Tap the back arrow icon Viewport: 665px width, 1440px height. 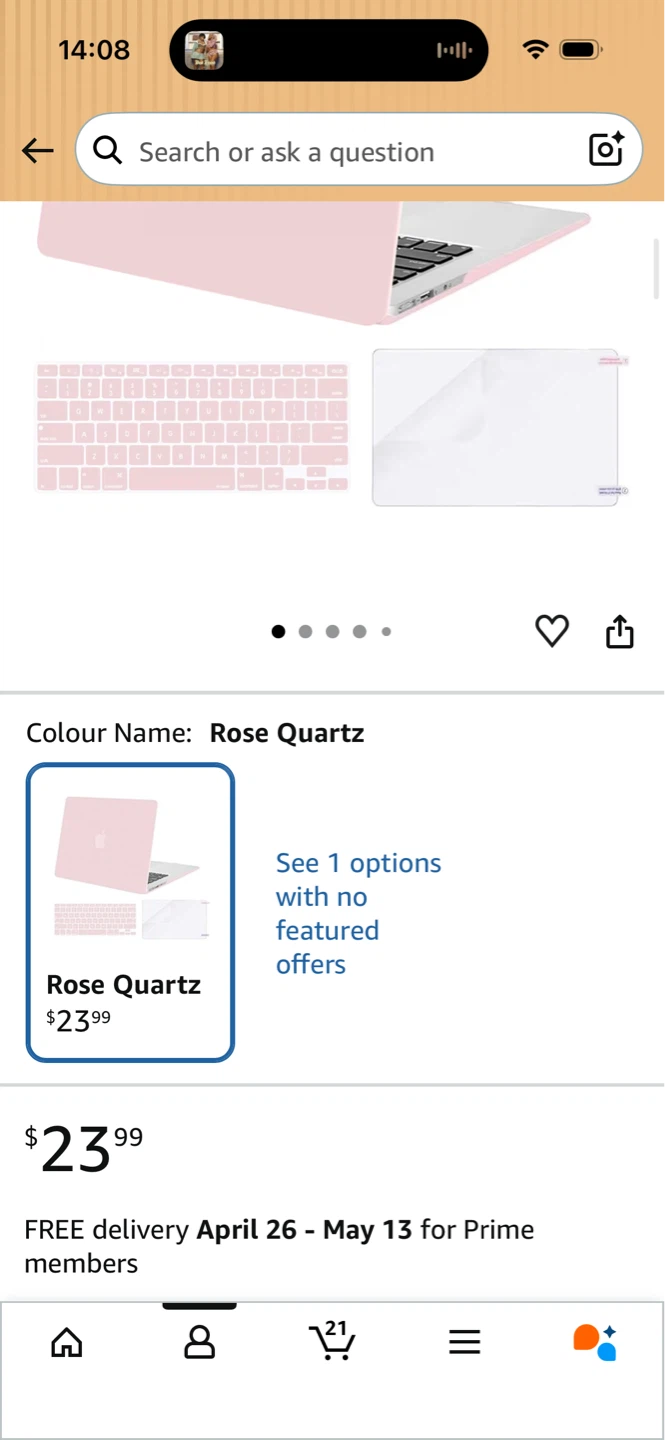[x=37, y=151]
